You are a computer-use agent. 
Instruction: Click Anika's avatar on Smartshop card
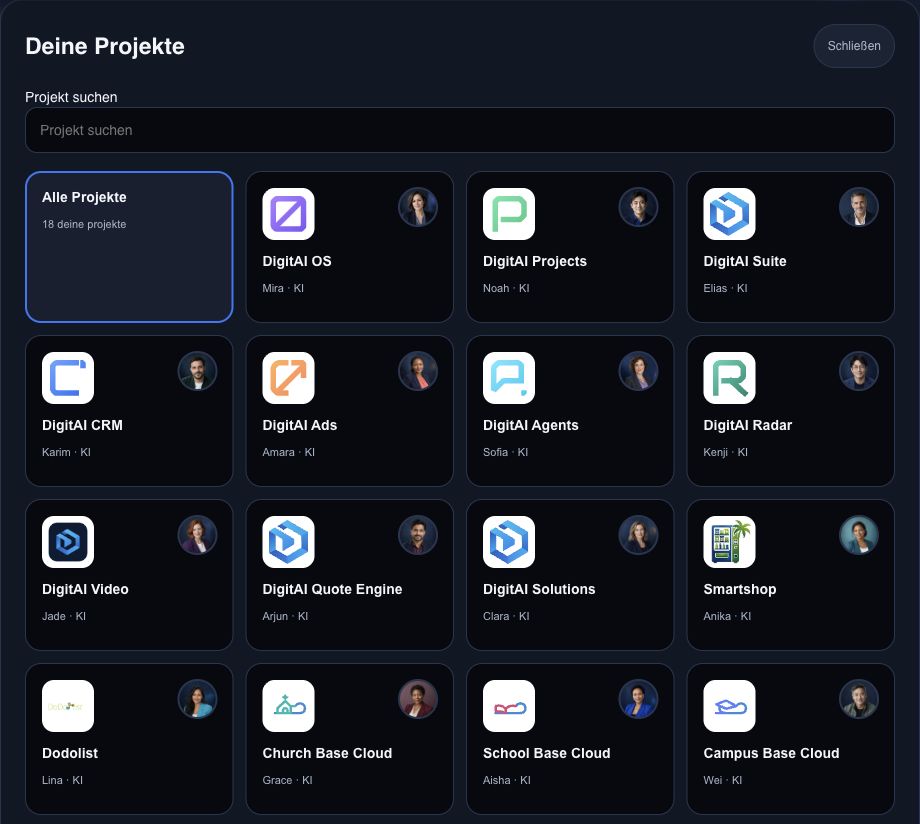point(859,535)
